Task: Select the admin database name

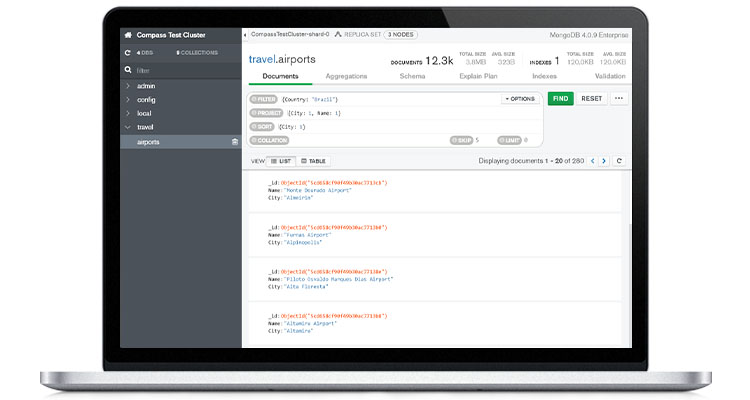Action: 146,86
